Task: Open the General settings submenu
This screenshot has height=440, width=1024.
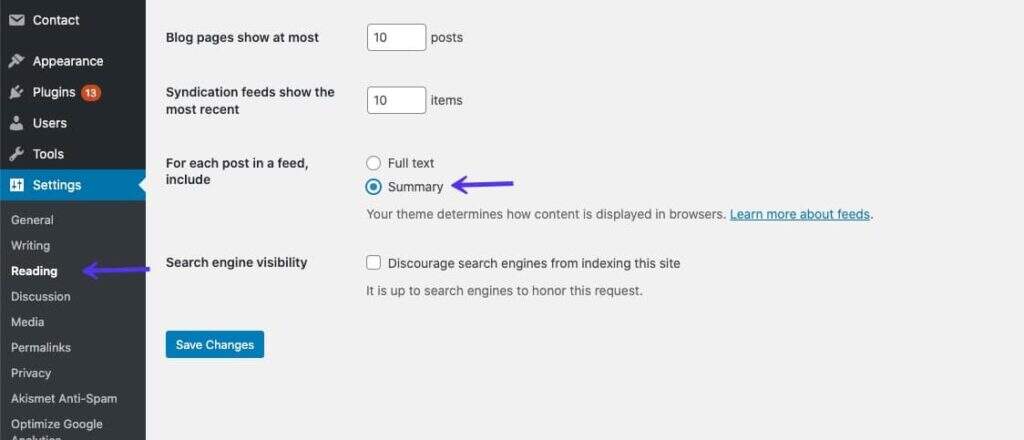Action: click(32, 220)
